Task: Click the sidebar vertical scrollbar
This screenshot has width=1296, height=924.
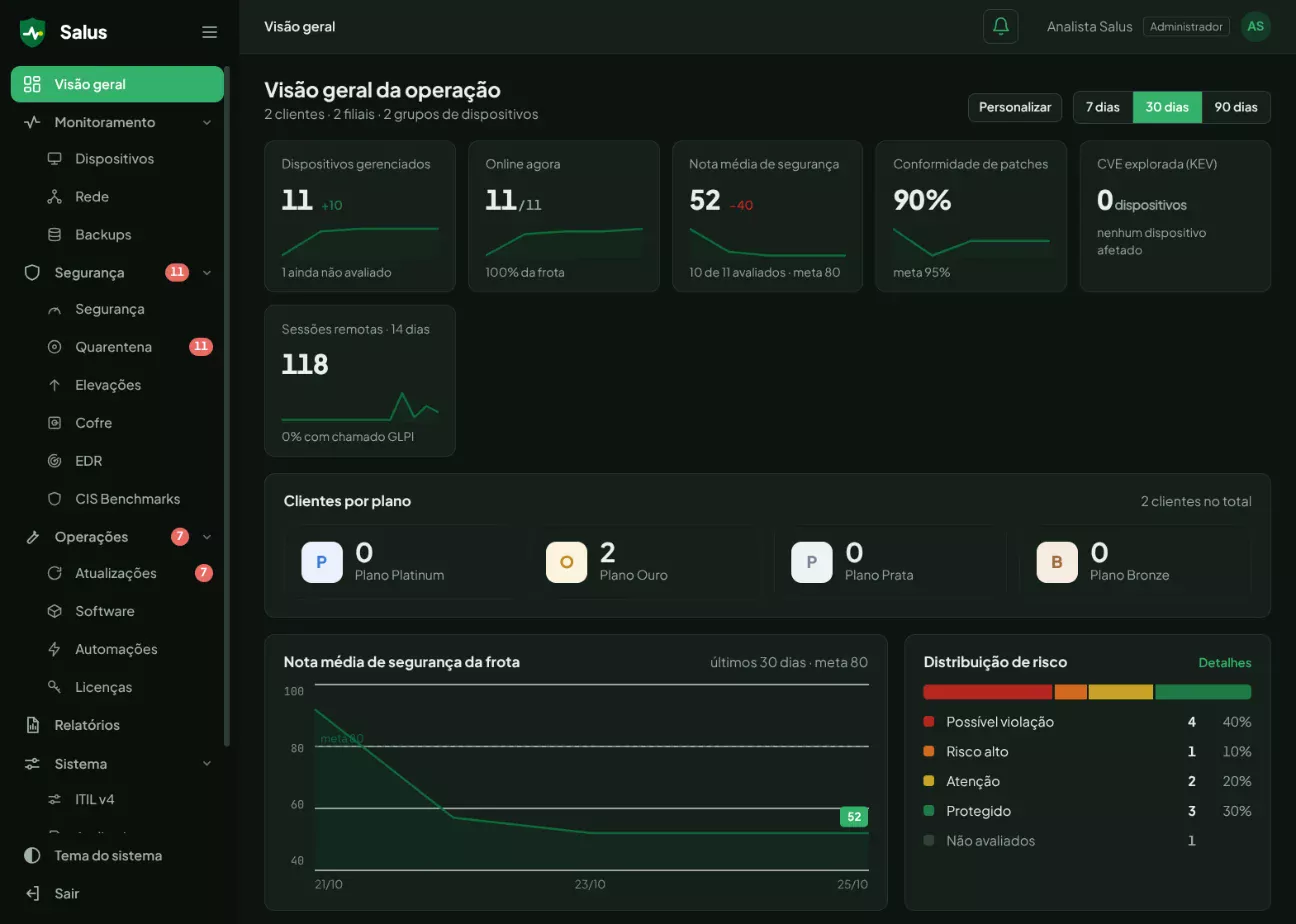Action: pyautogui.click(x=227, y=405)
